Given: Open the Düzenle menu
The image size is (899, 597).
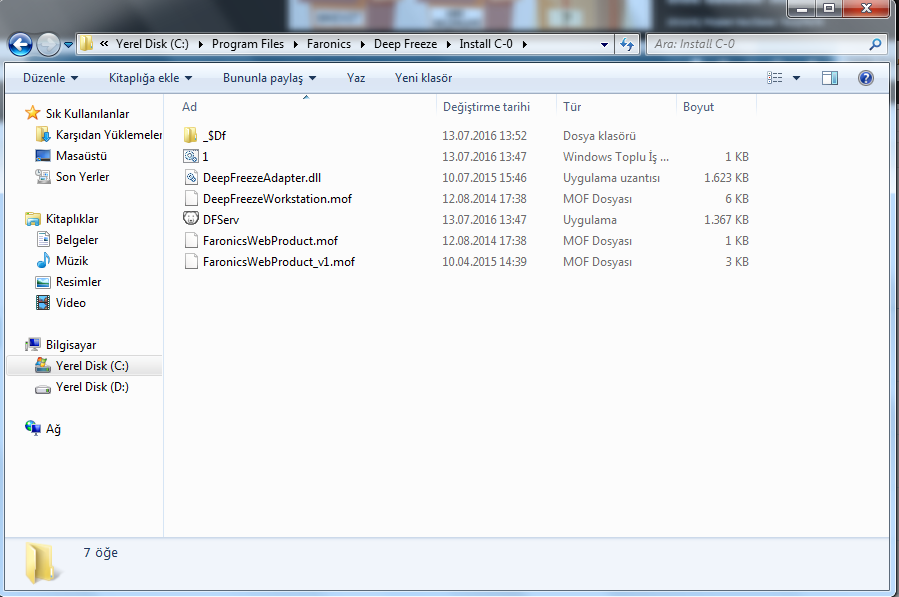Looking at the screenshot, I should (x=50, y=78).
